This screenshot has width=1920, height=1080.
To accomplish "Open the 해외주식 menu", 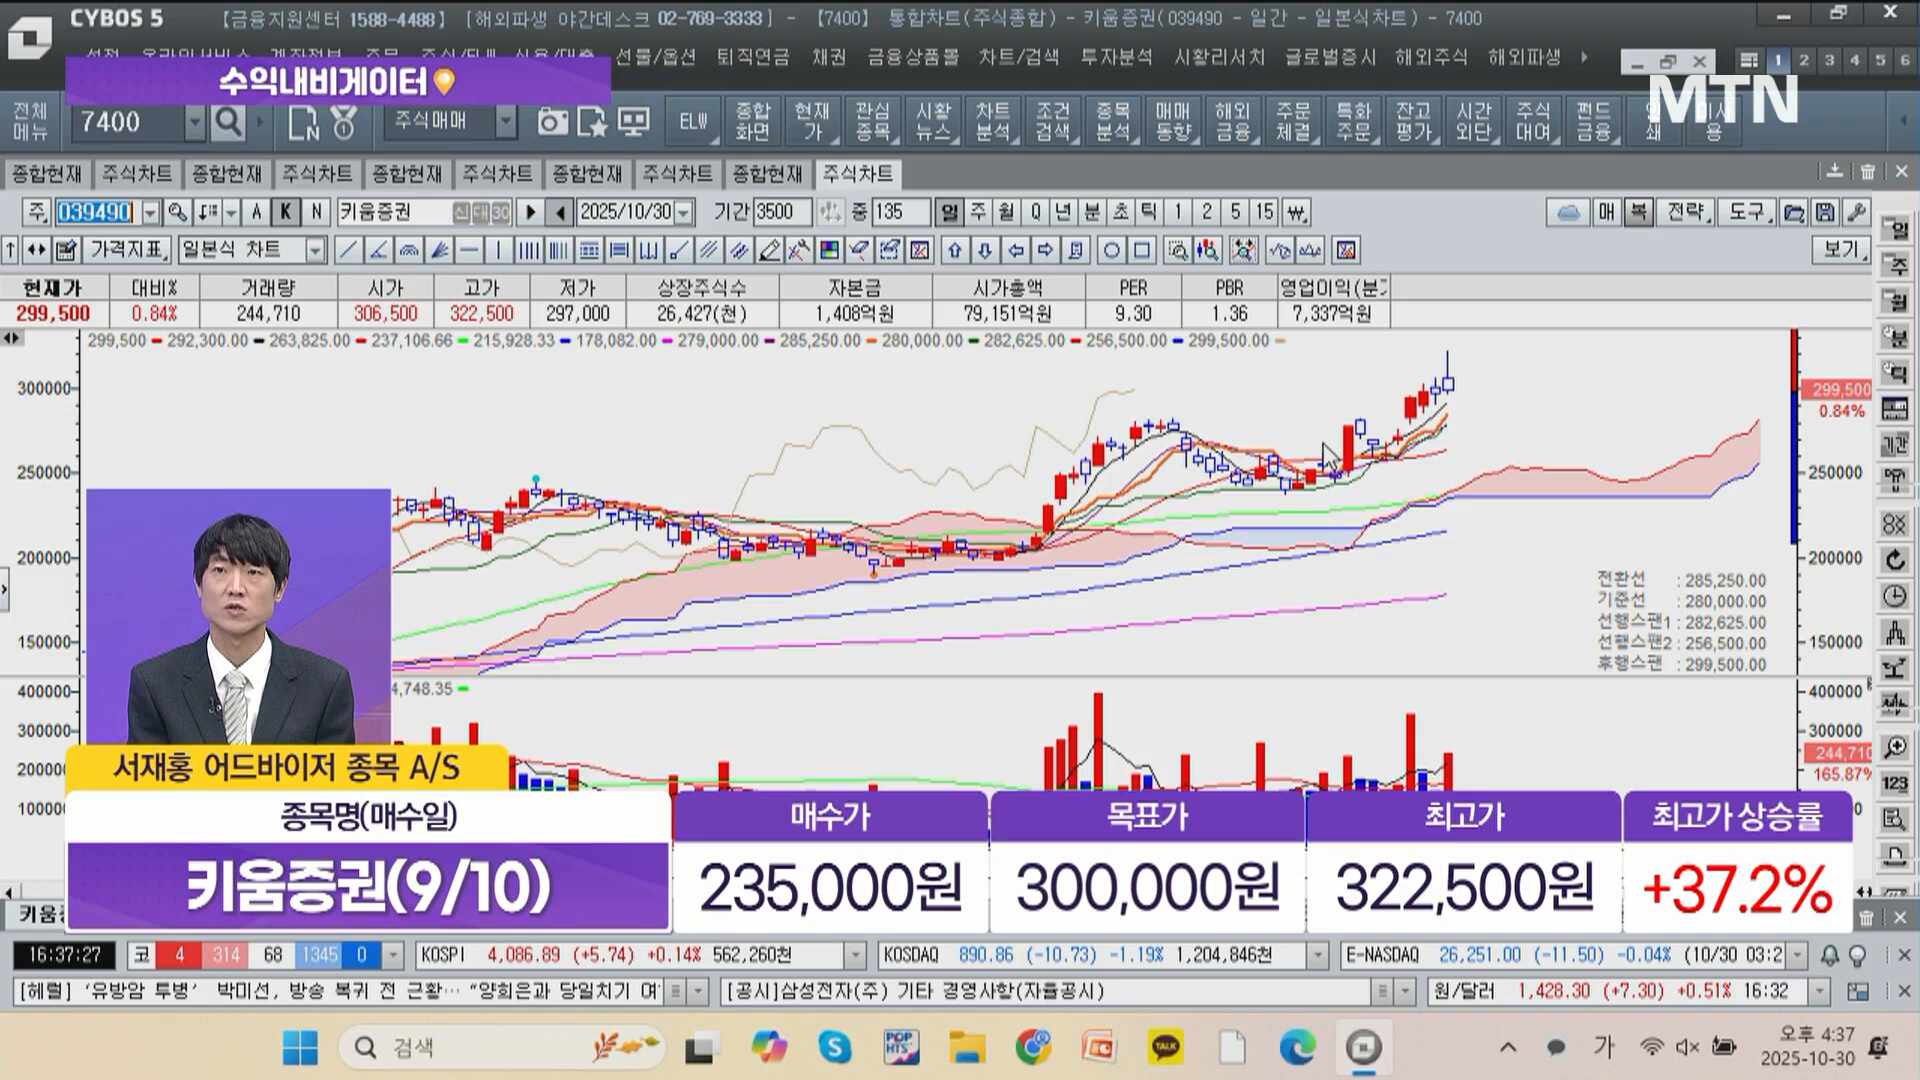I will (1431, 57).
